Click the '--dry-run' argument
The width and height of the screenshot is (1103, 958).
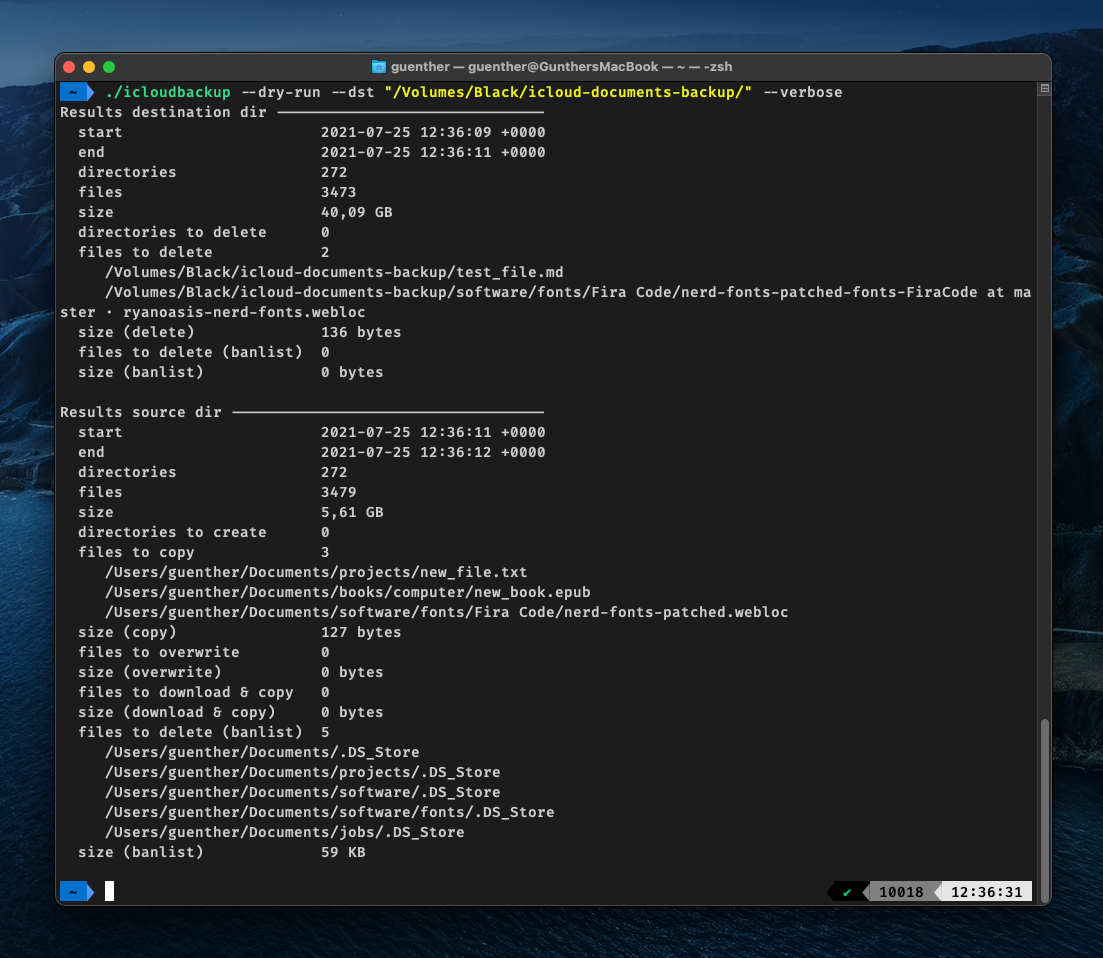click(x=281, y=92)
